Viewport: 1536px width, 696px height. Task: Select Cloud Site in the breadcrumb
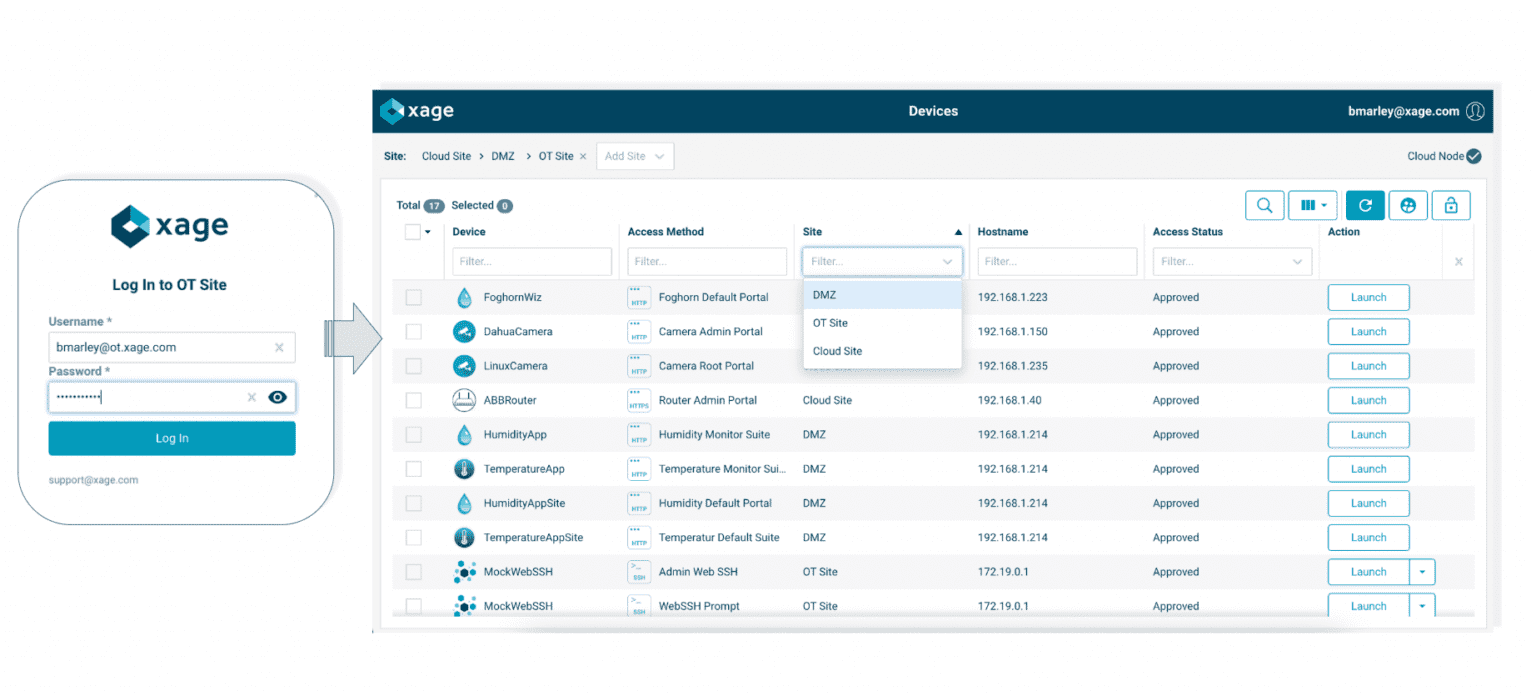coord(446,156)
